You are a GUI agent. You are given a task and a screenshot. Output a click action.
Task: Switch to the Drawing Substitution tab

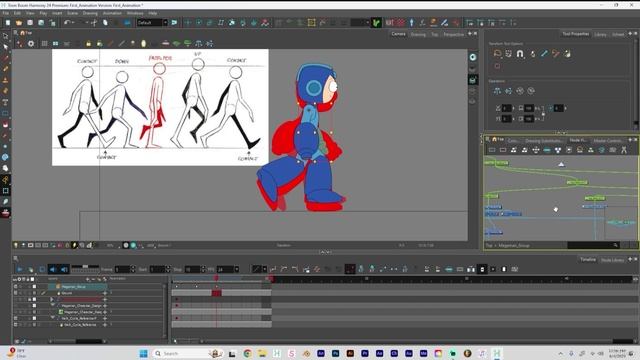544,140
